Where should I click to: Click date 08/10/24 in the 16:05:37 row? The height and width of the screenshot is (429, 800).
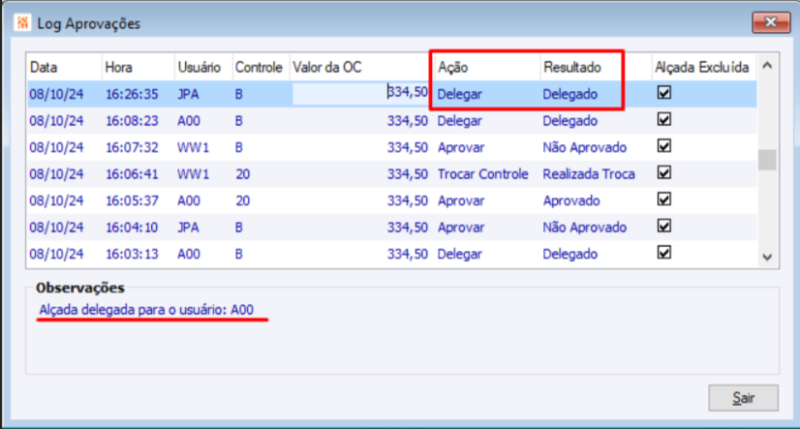click(x=56, y=200)
